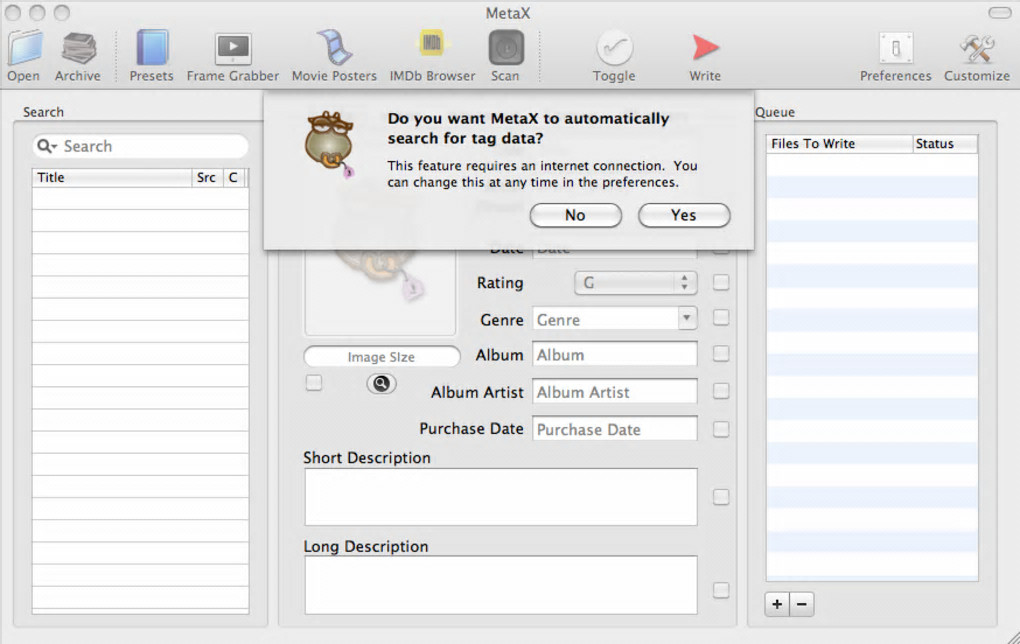1020x644 pixels.
Task: Expand the Genre combo box arrow
Action: [x=686, y=318]
